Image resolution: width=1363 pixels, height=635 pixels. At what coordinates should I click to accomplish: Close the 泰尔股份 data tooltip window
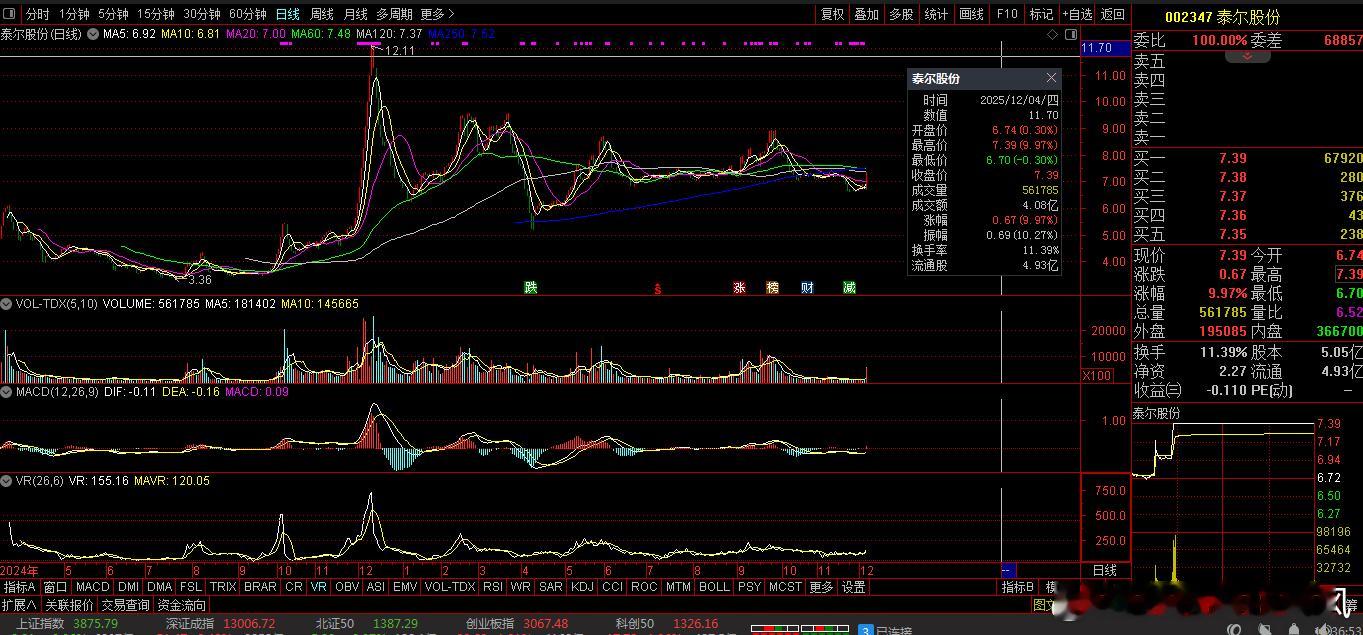pos(1051,78)
